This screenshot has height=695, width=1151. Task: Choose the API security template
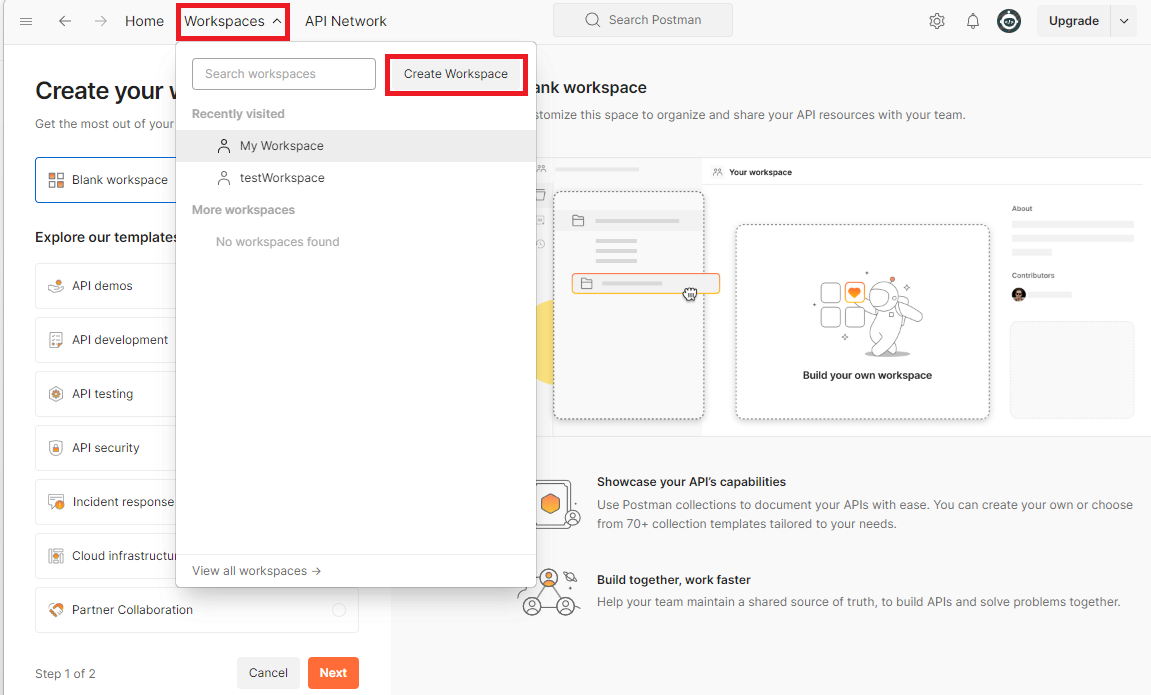click(106, 448)
